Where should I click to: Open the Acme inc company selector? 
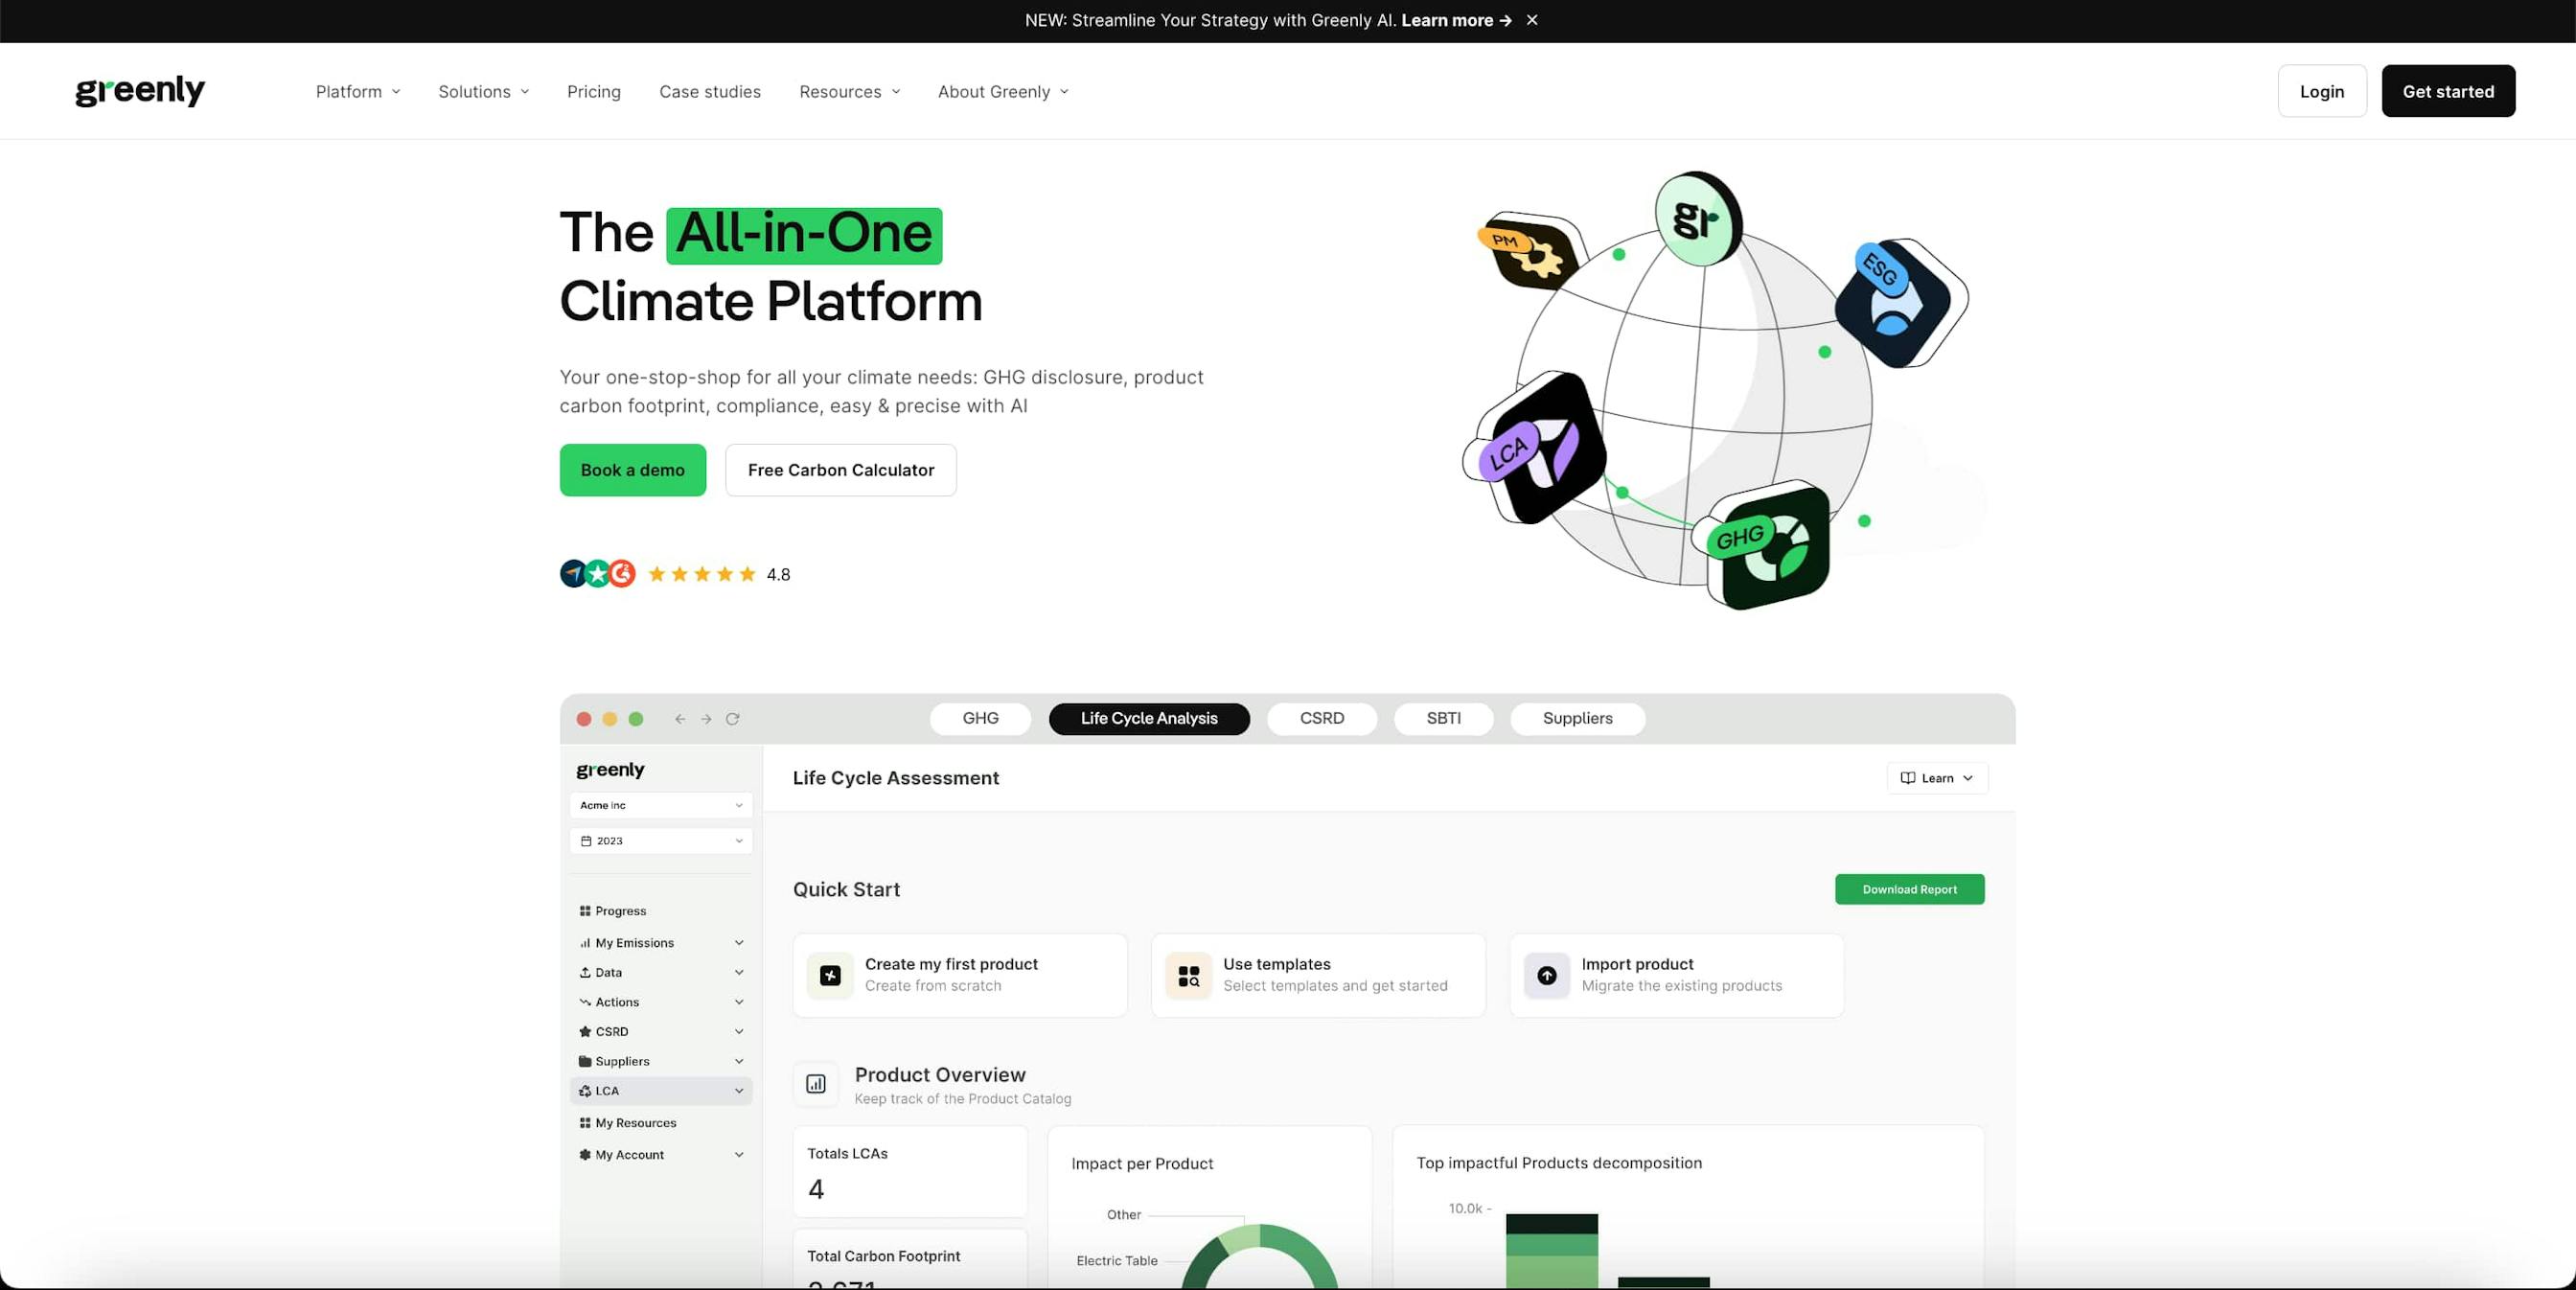tap(660, 805)
